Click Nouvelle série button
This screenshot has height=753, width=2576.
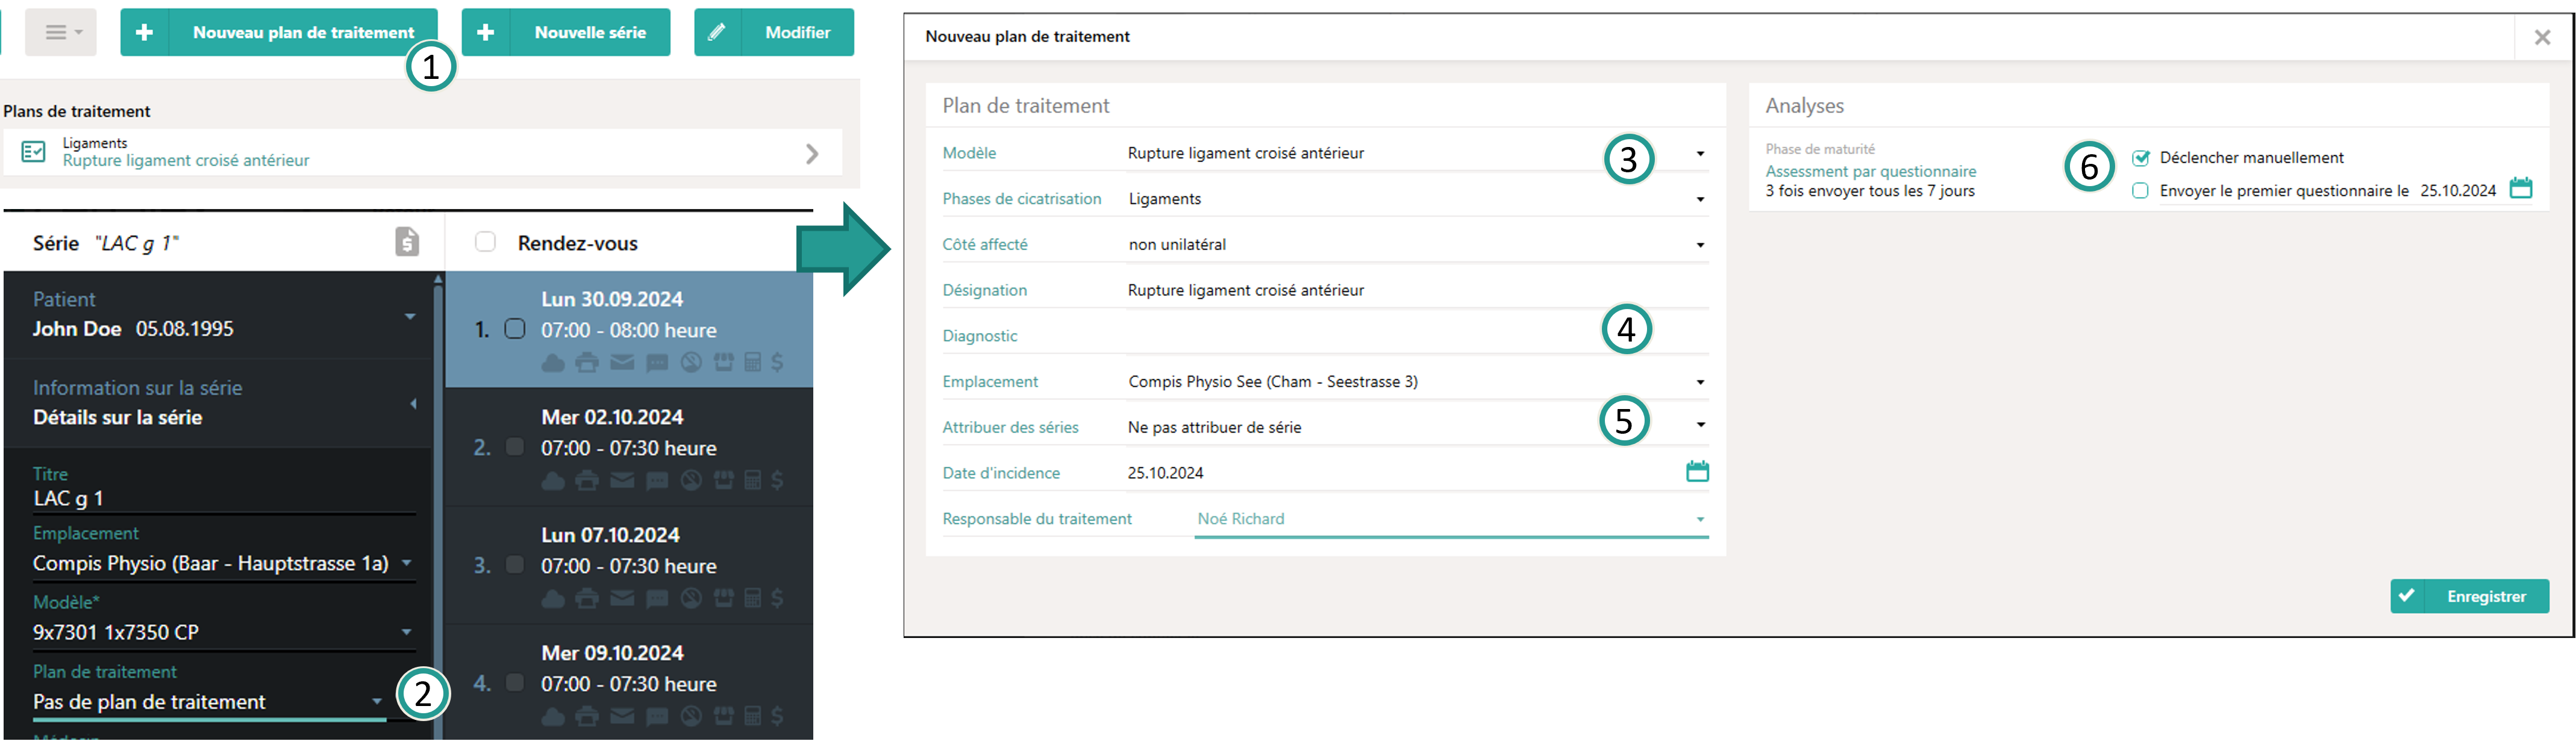point(566,33)
